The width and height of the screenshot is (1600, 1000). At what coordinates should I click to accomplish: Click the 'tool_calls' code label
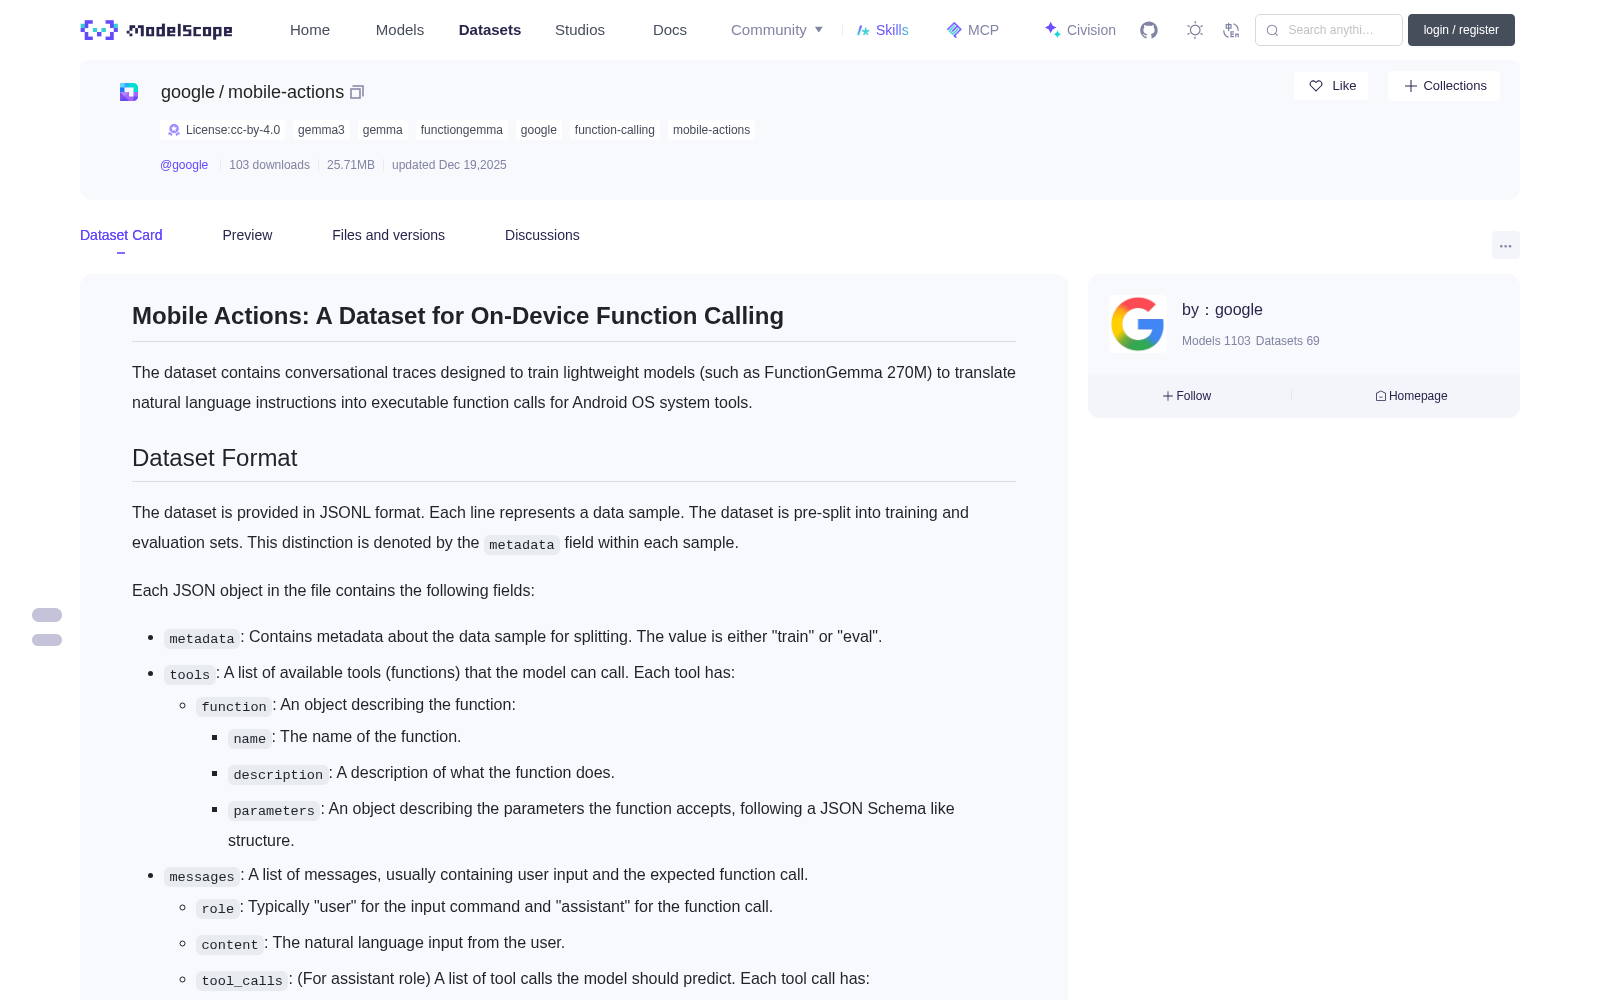coord(242,981)
